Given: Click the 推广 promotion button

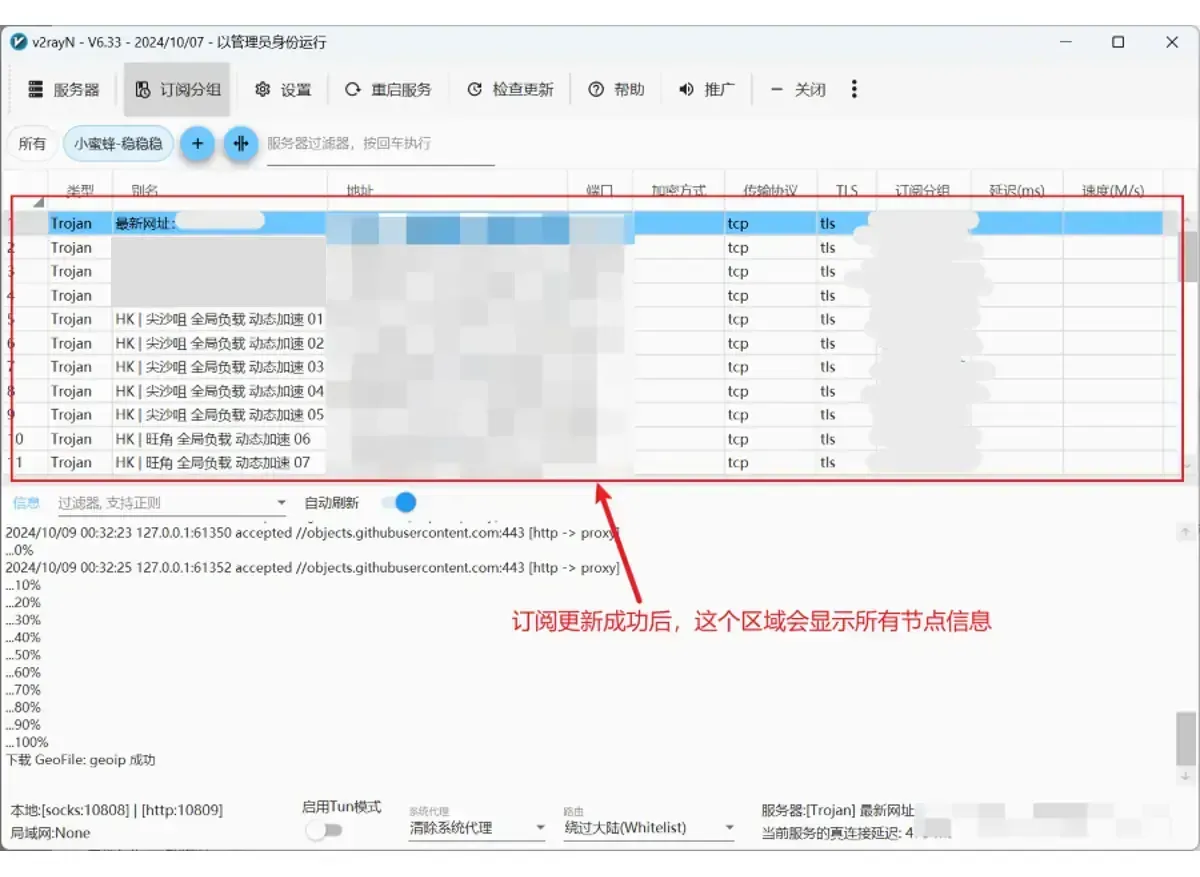Looking at the screenshot, I should (x=706, y=89).
